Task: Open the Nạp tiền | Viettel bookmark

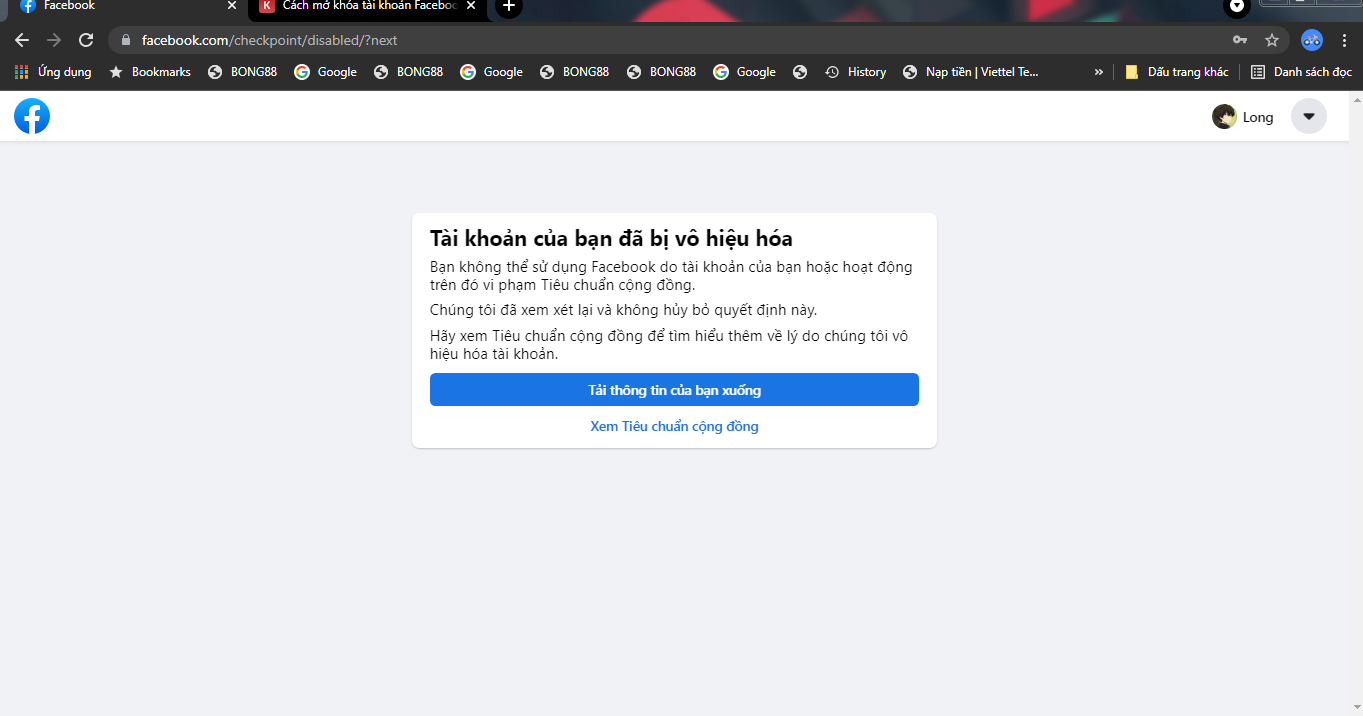Action: pyautogui.click(x=971, y=72)
